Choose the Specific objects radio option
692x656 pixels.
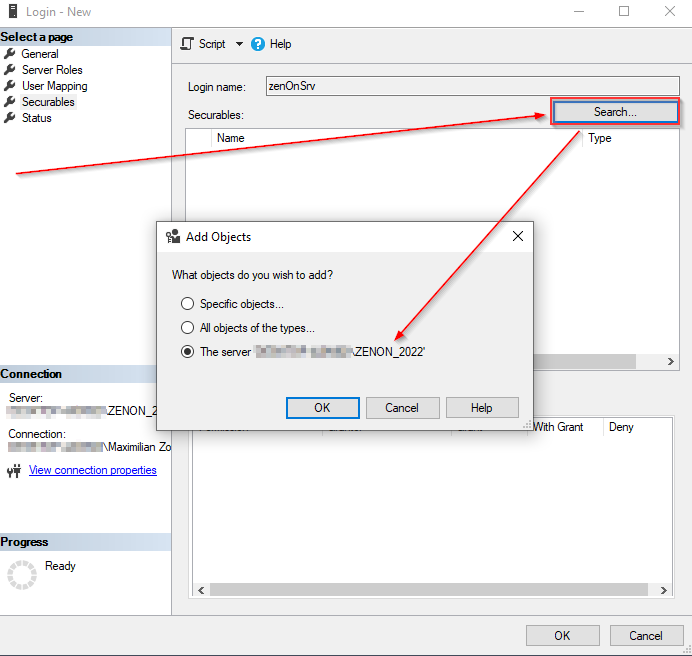click(x=187, y=304)
